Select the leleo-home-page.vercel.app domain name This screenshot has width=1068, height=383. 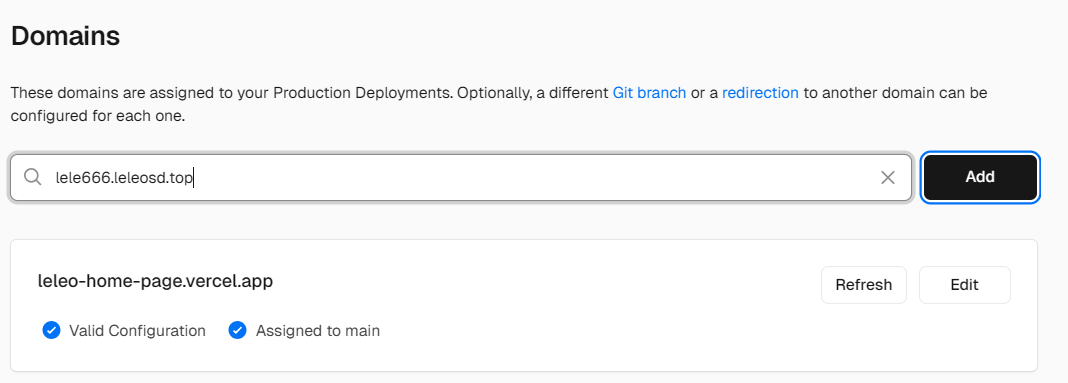pos(155,281)
